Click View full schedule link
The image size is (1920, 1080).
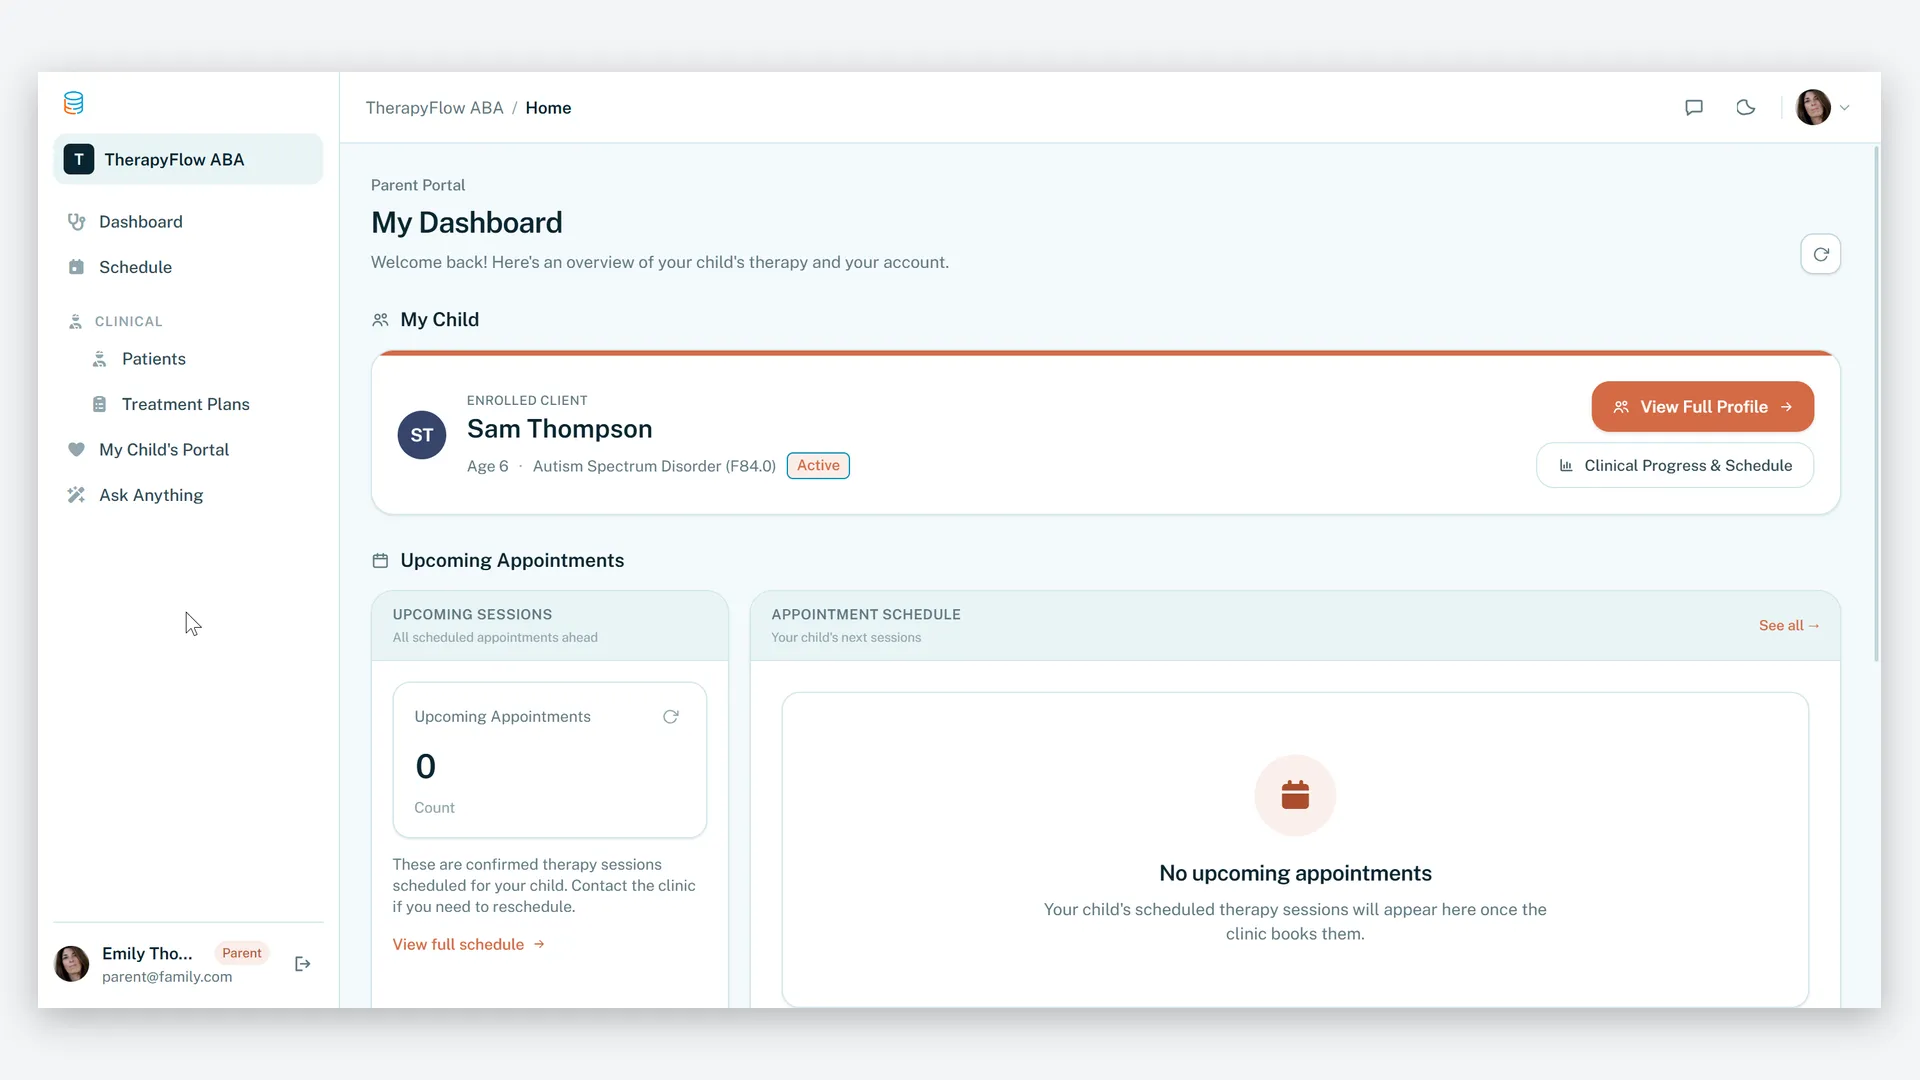[x=468, y=945]
